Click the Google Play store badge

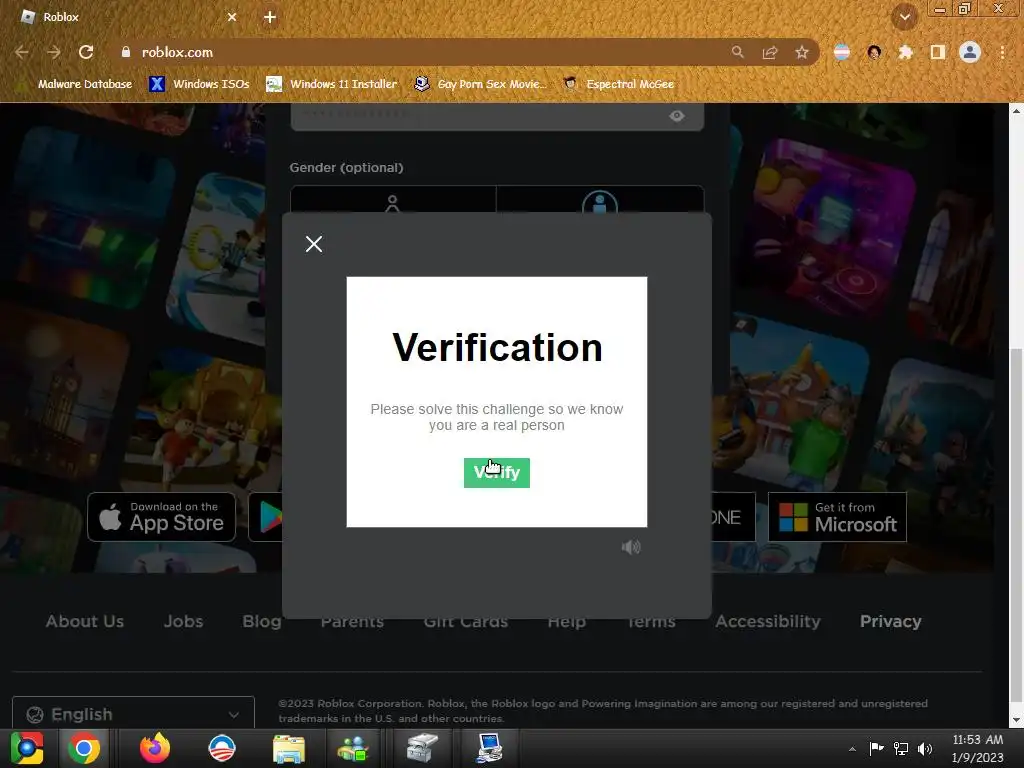(266, 517)
